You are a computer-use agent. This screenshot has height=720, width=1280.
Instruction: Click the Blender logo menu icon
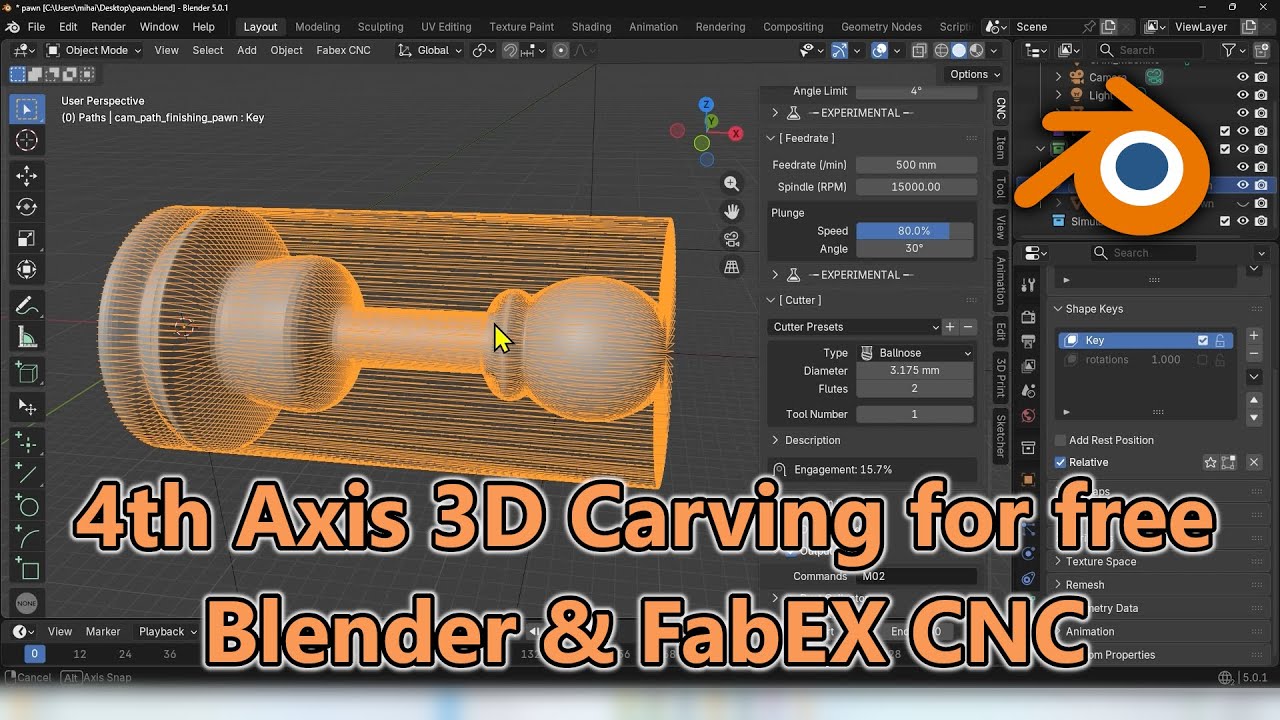point(12,27)
